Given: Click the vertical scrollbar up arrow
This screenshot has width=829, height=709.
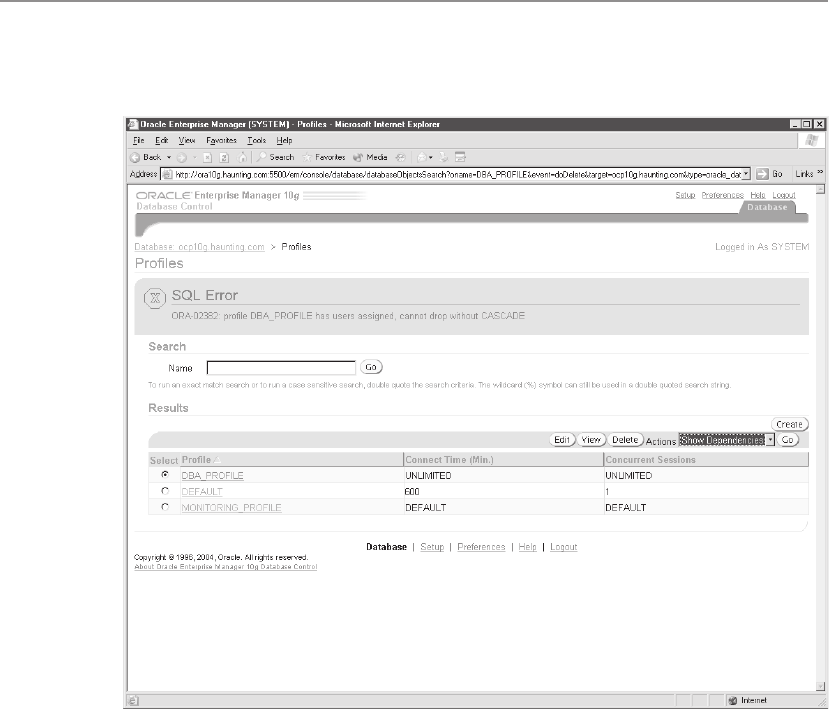Looking at the screenshot, I should tap(820, 189).
